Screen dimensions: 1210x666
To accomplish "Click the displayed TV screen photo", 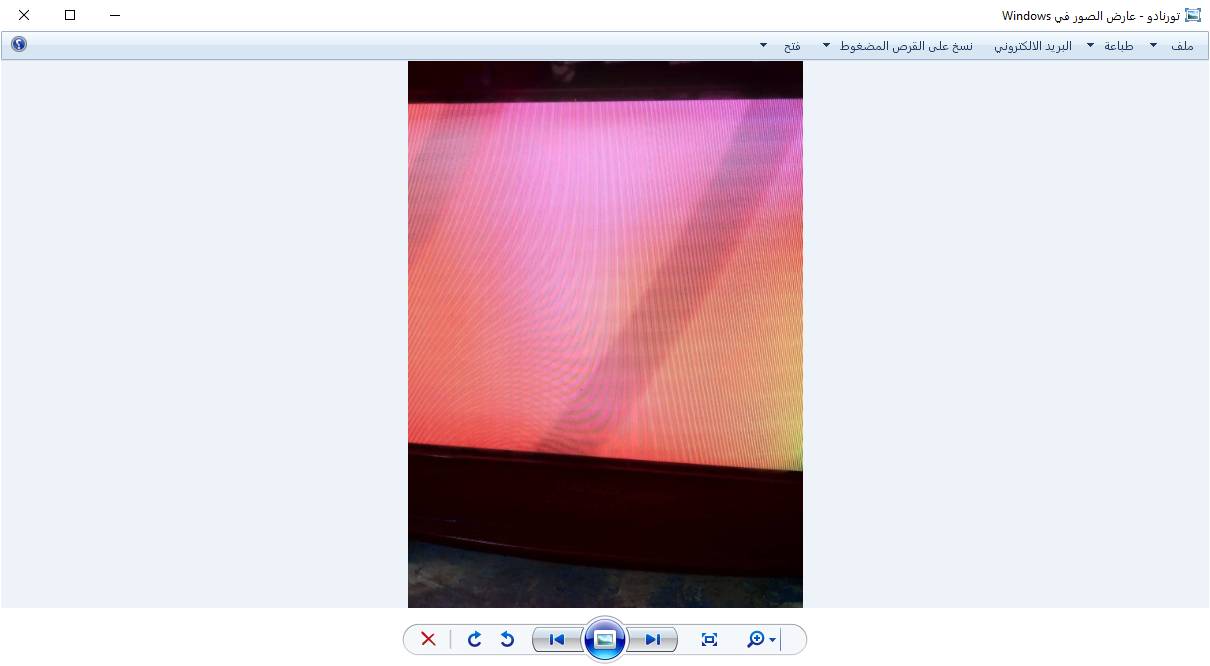I will click(605, 334).
